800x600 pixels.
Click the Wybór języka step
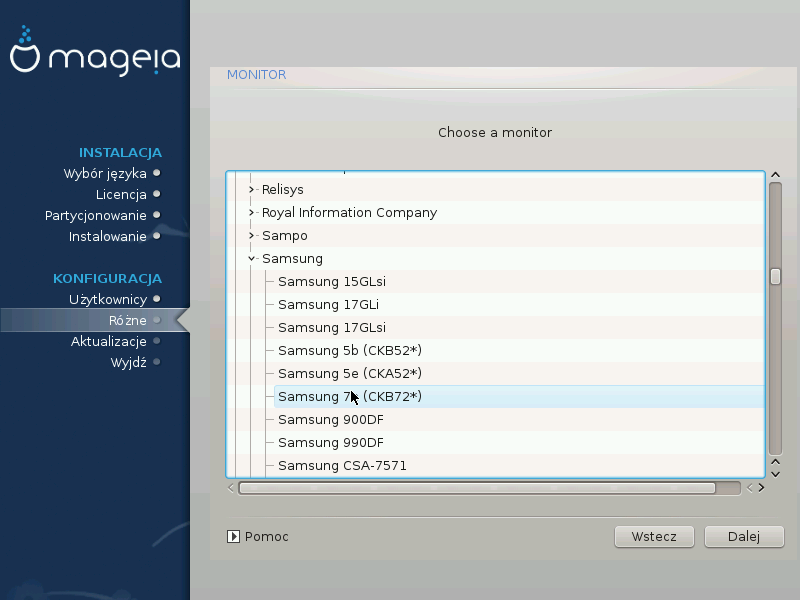coord(105,173)
